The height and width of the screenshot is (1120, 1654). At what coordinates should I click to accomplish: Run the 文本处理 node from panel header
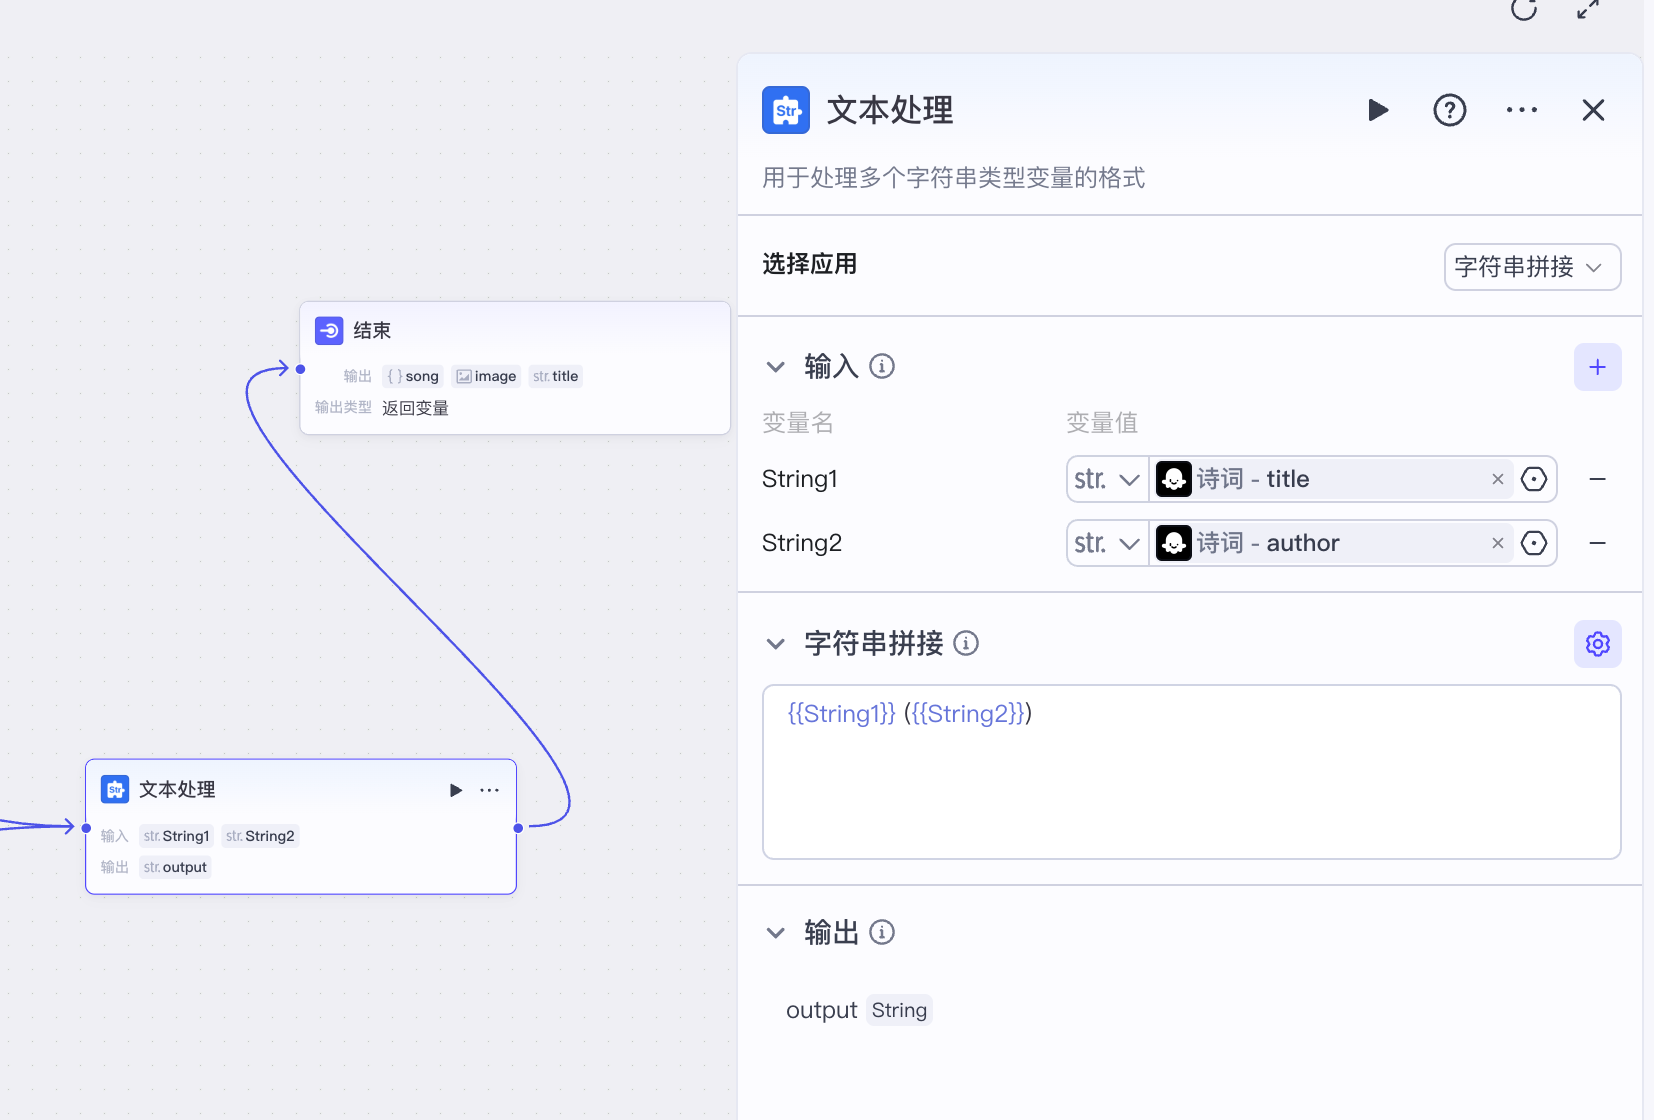point(1378,110)
